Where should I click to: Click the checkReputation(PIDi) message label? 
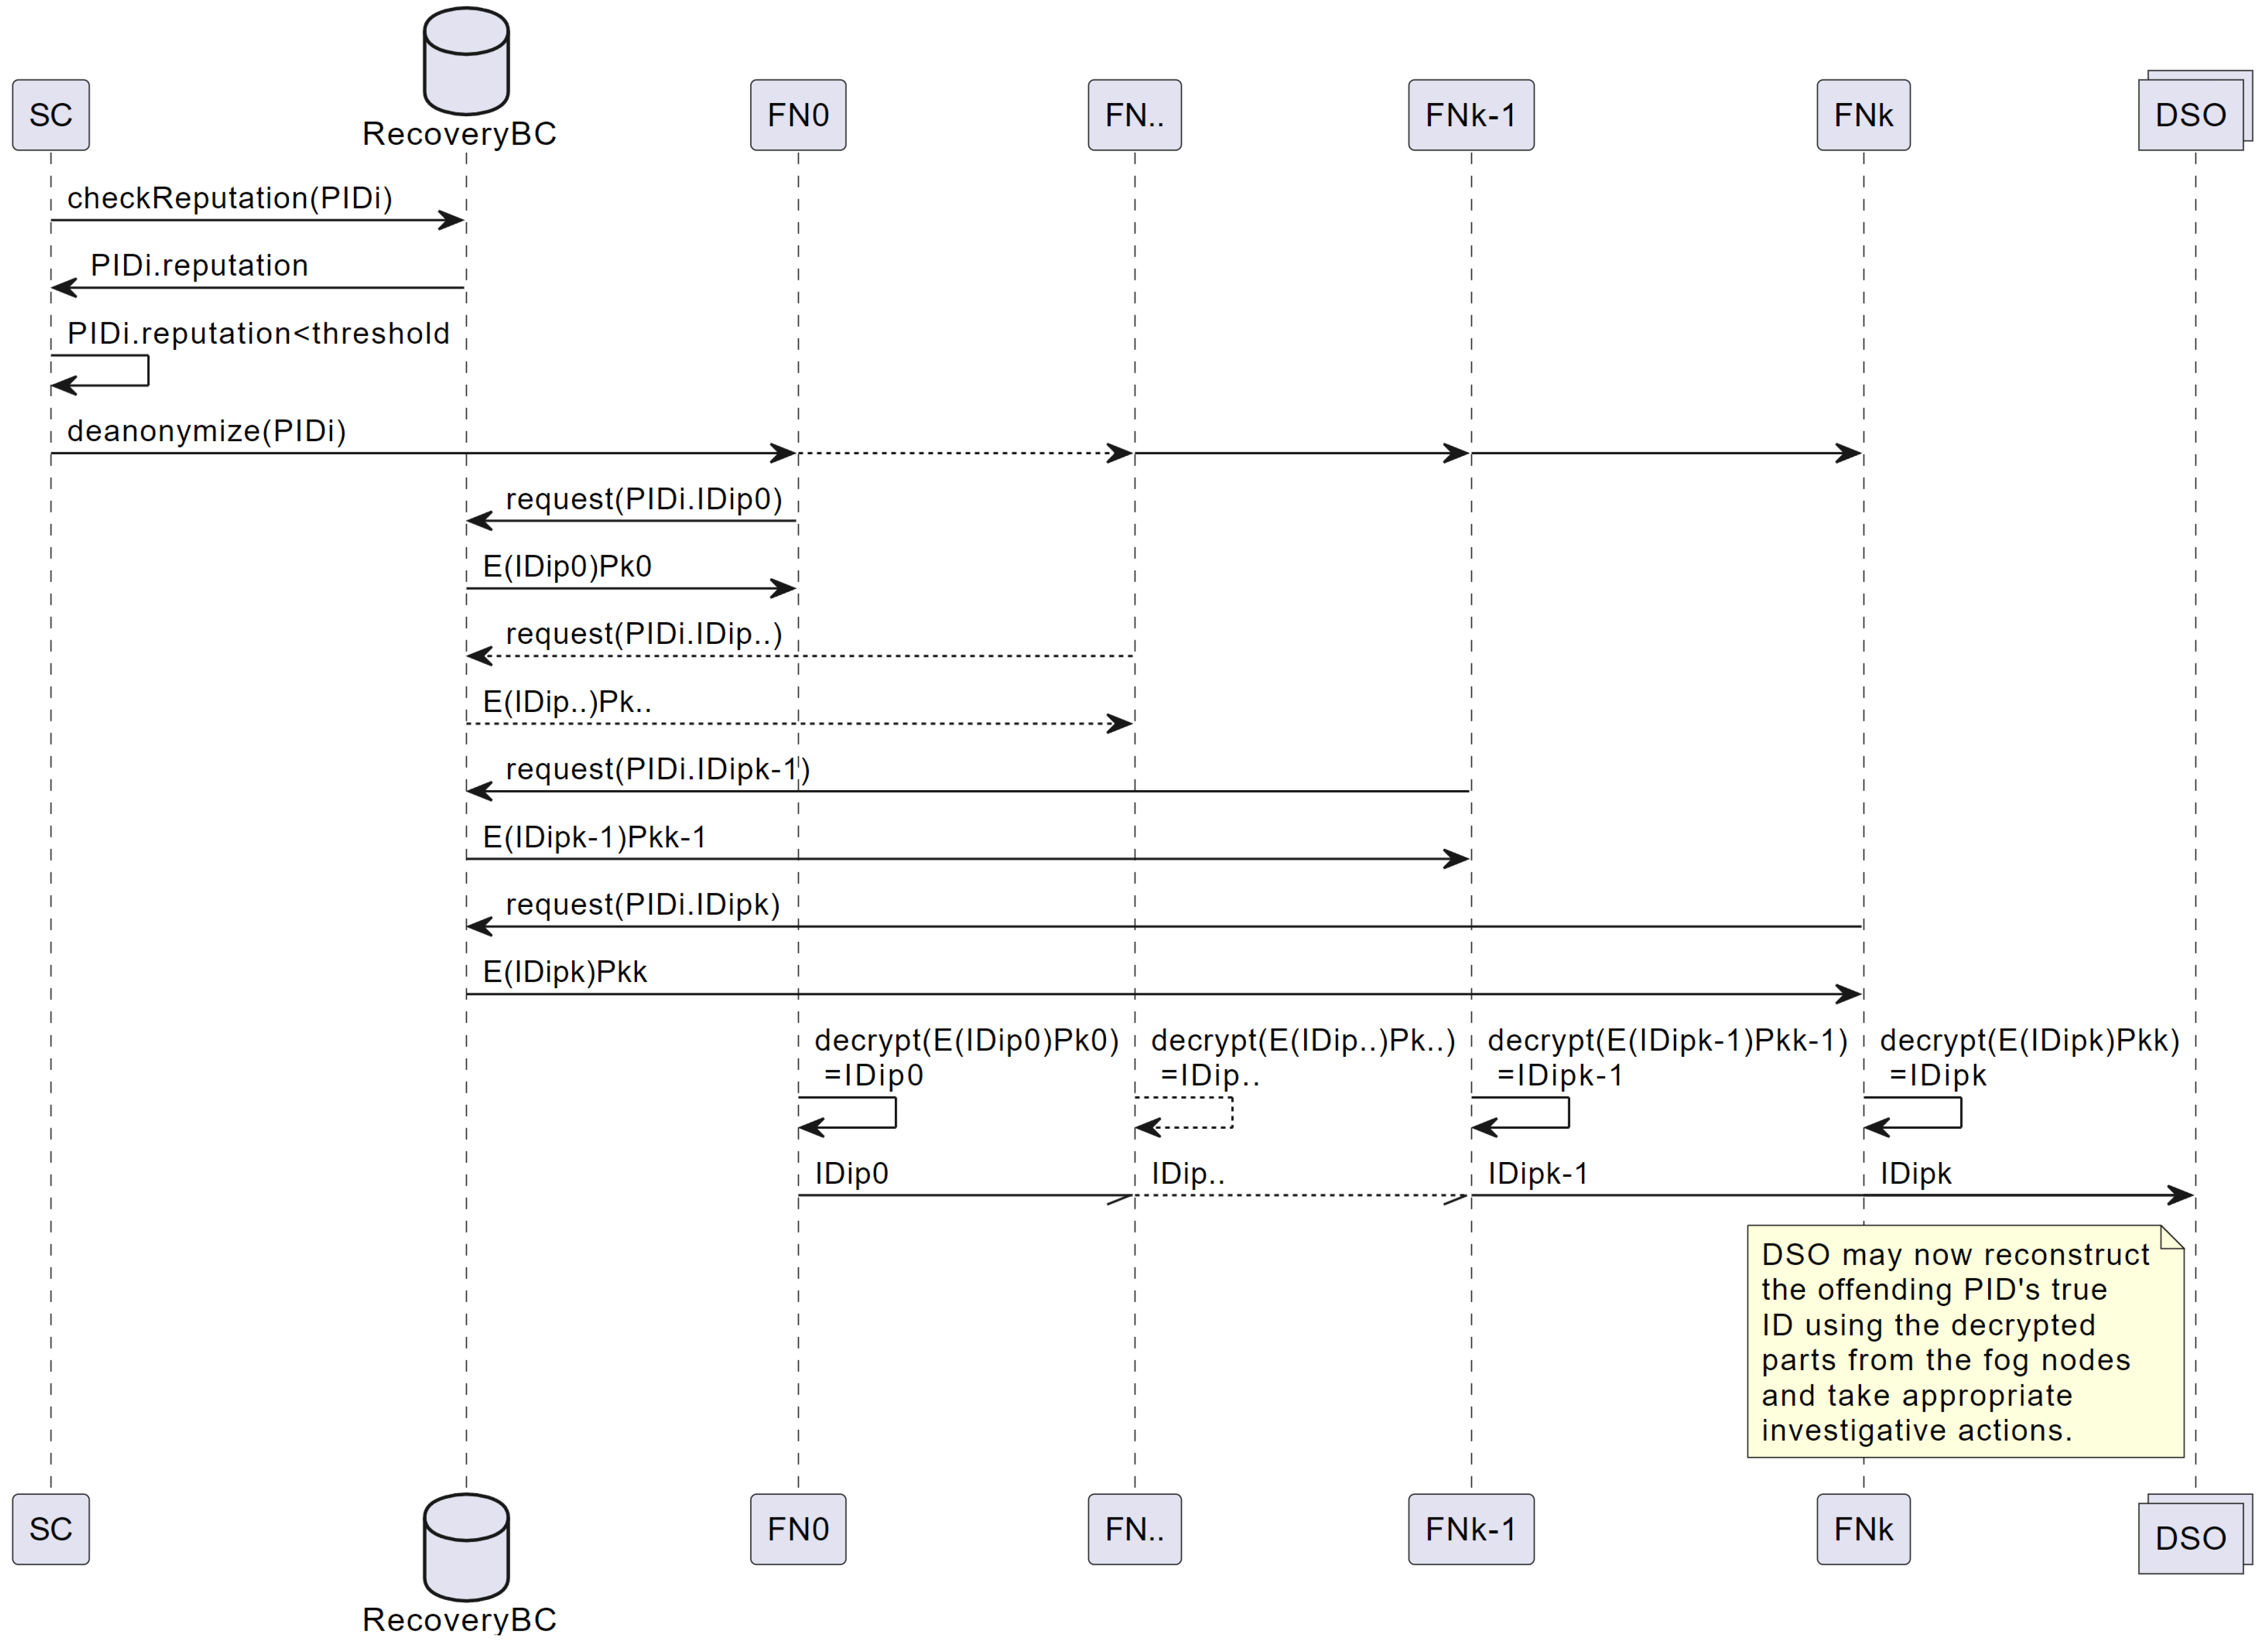[230, 198]
